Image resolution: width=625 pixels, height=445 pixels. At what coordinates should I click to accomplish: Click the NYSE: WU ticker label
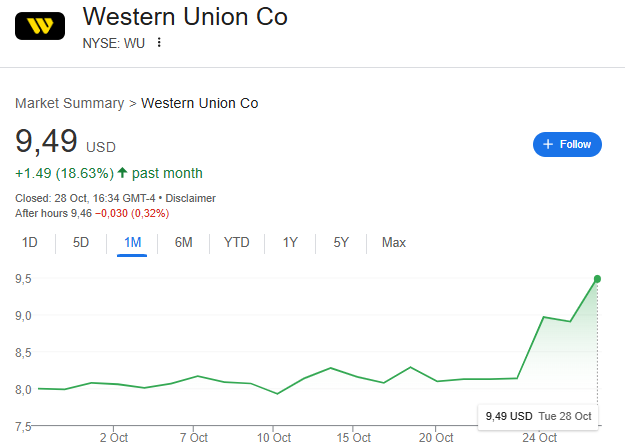(x=114, y=42)
